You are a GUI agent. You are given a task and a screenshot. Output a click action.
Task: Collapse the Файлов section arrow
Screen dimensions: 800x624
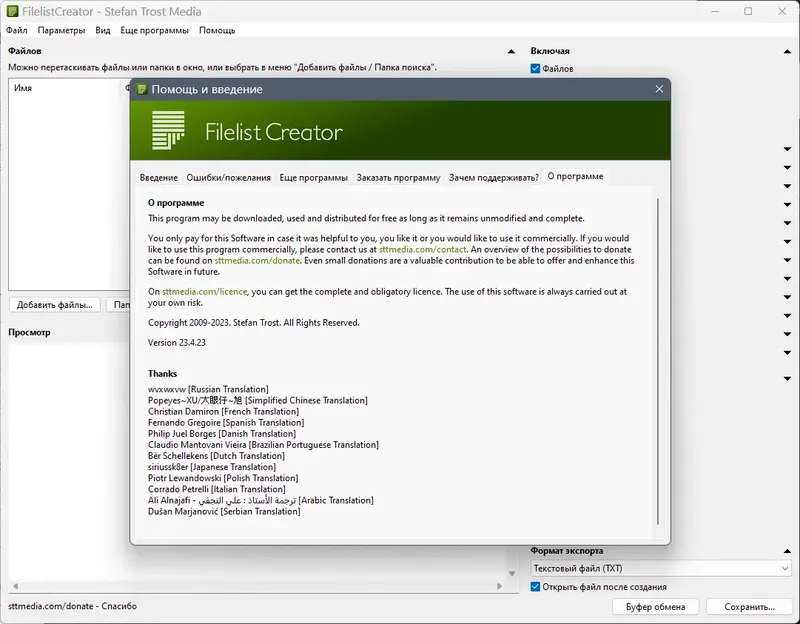(511, 52)
